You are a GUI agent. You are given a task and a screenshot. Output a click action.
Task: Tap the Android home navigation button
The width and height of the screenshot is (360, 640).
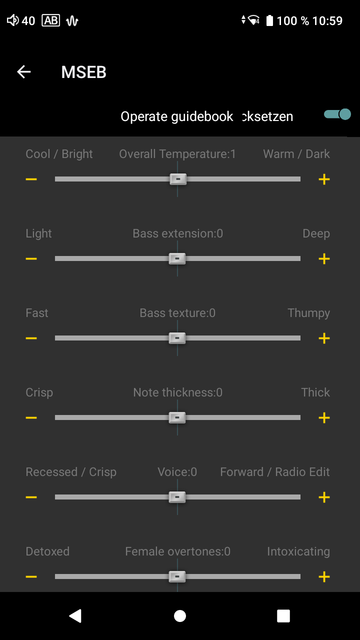pos(180,616)
